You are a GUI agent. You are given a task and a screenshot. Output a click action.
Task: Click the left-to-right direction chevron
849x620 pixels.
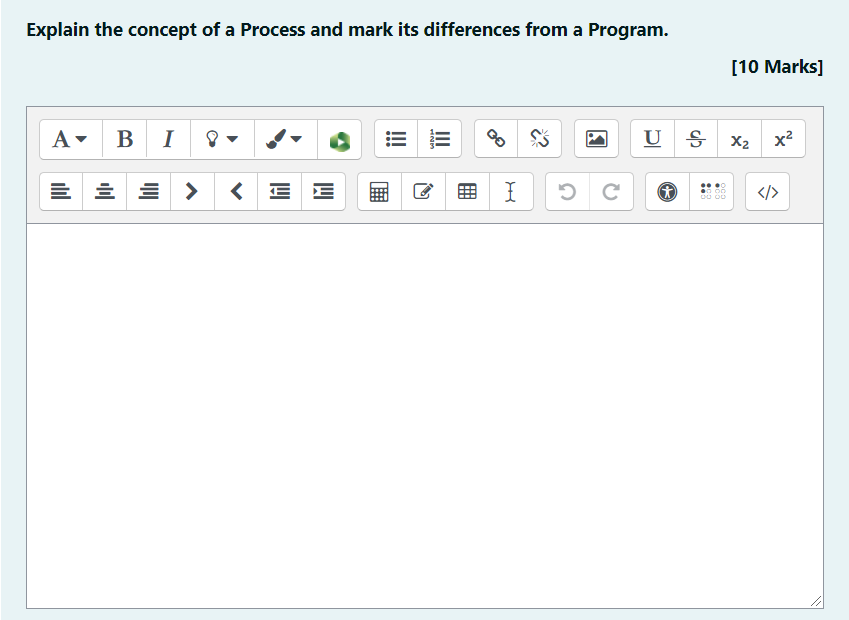[x=192, y=192]
